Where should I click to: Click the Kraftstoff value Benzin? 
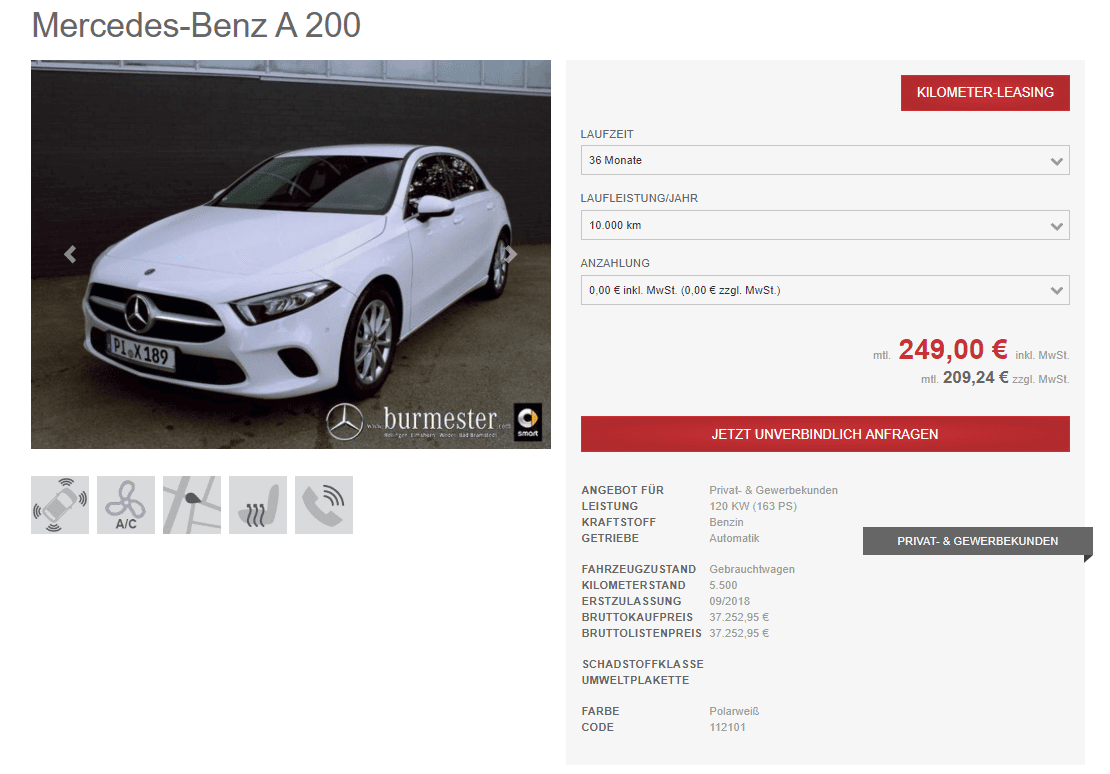point(726,522)
